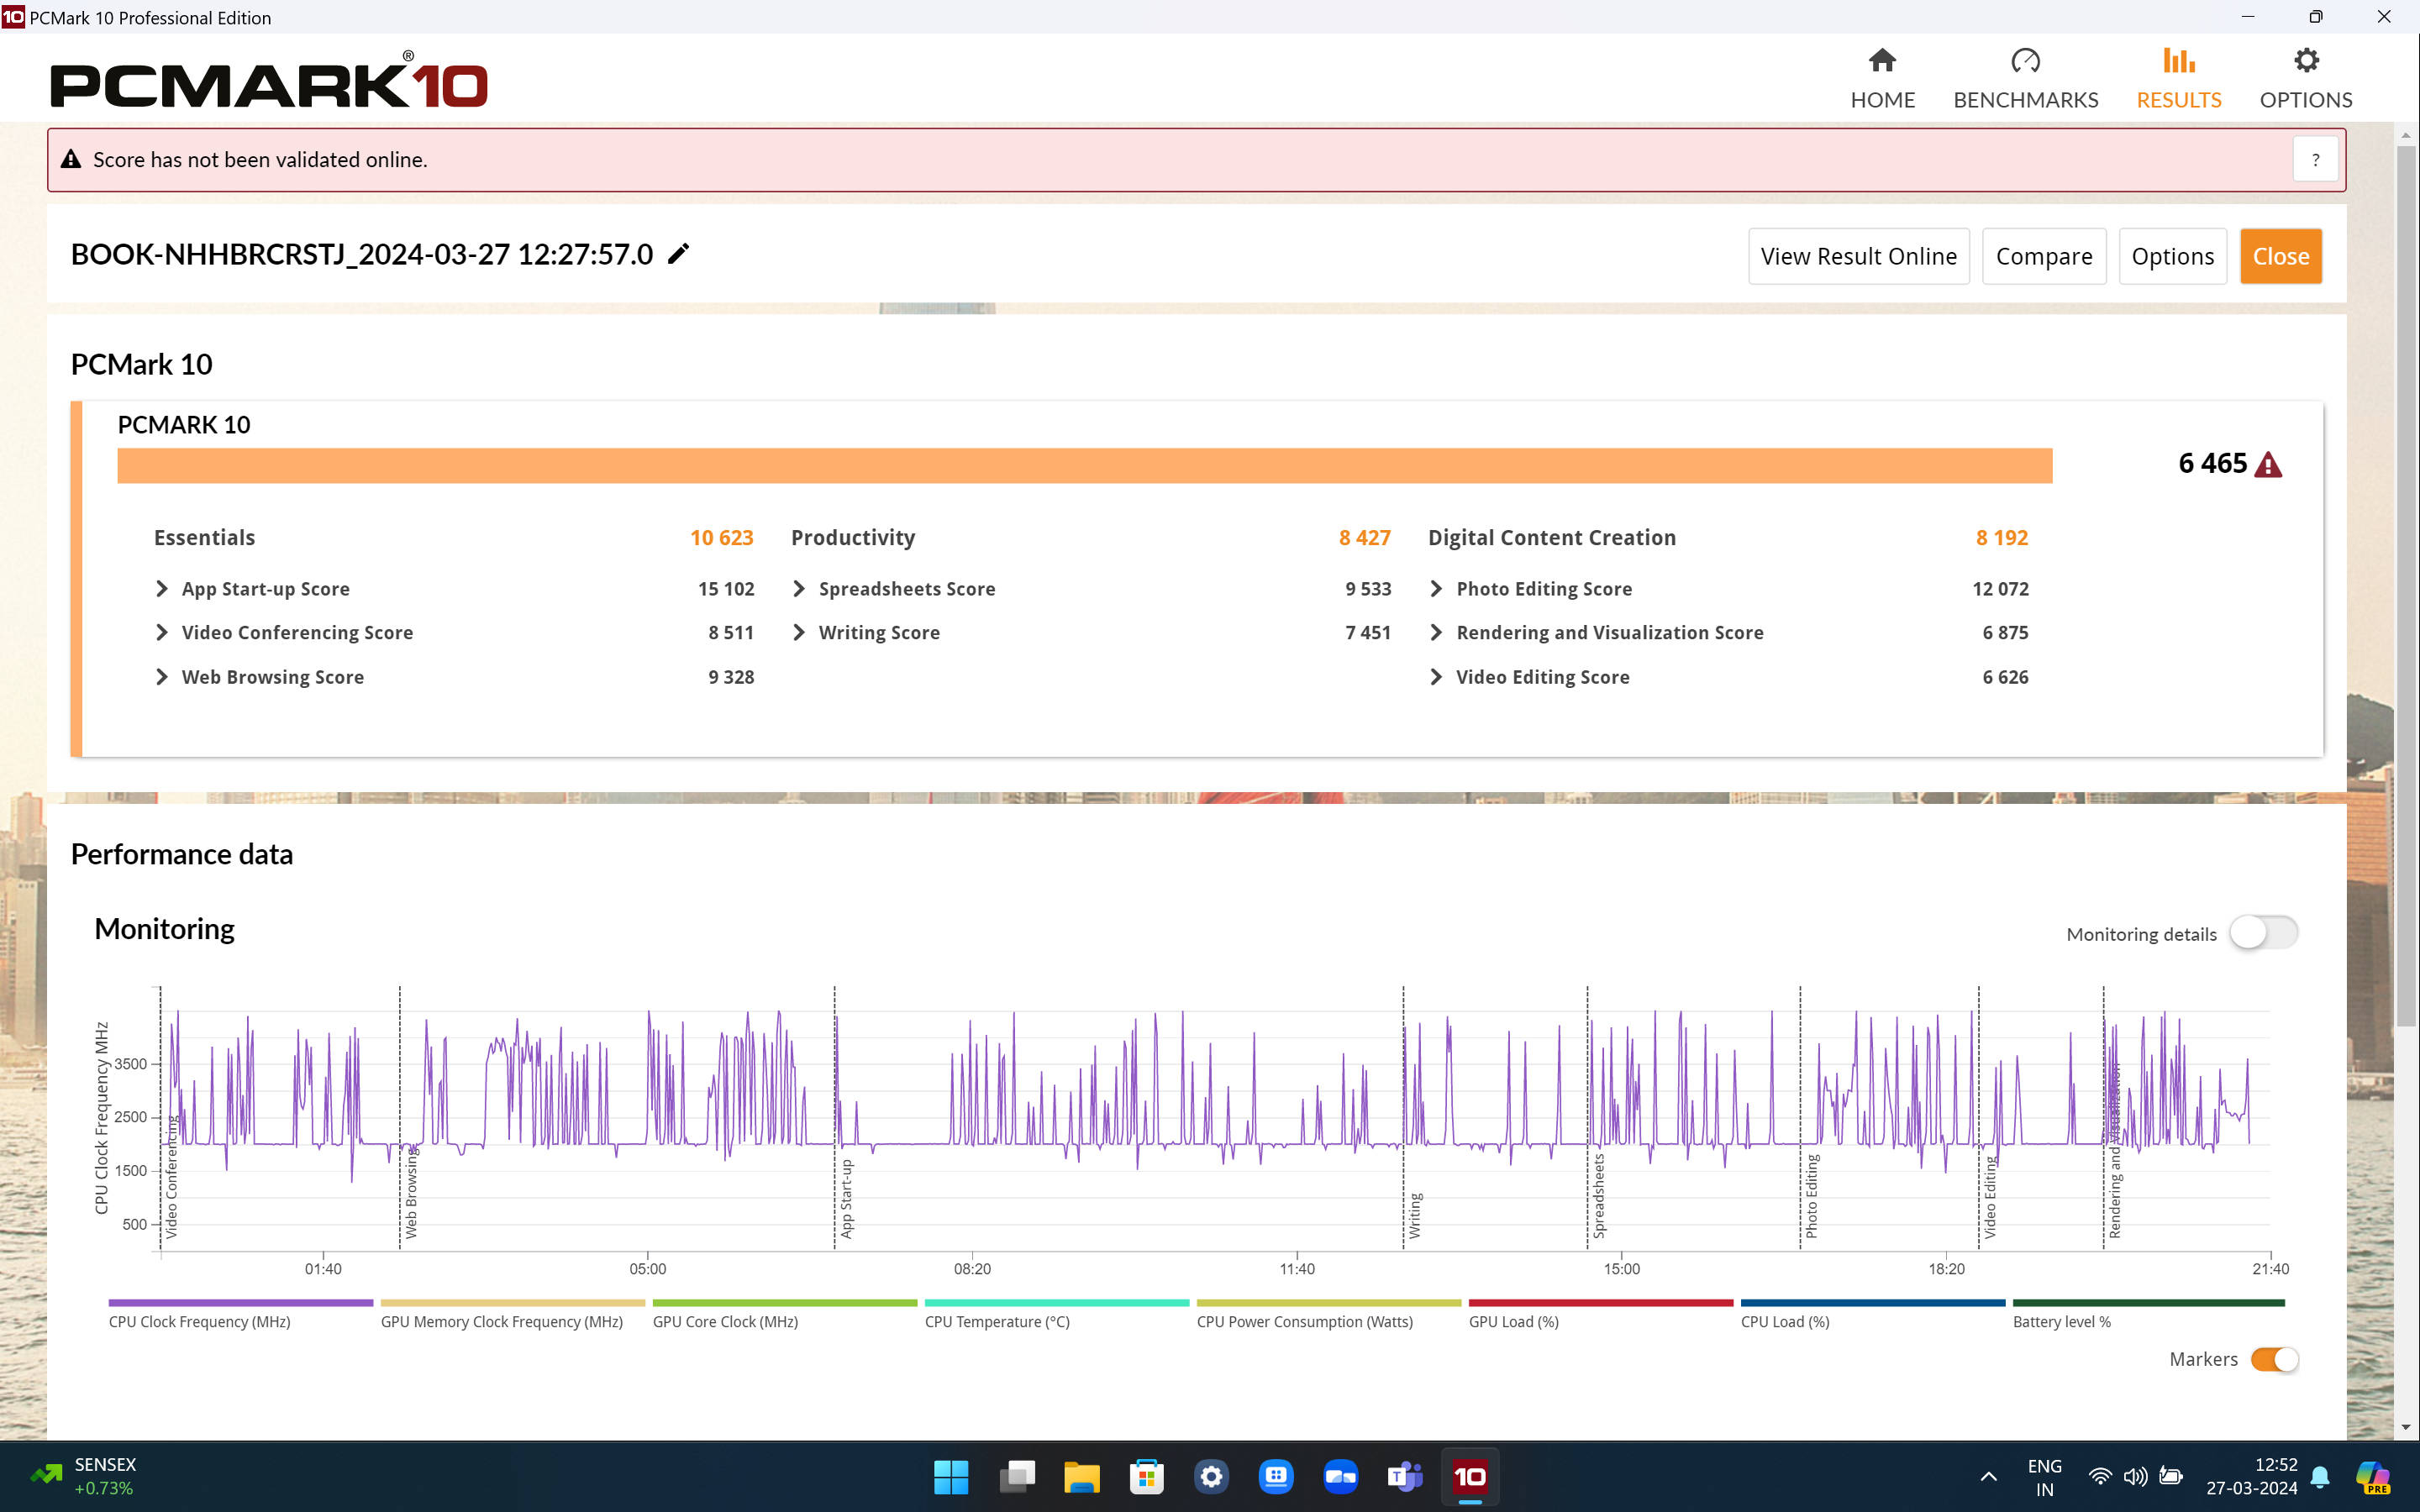Image resolution: width=2420 pixels, height=1512 pixels.
Task: Click the volume speaker tray icon
Action: [2135, 1476]
